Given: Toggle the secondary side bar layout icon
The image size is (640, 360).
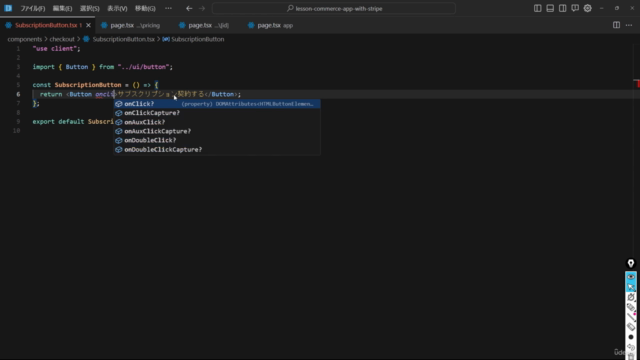Looking at the screenshot, I should pos(562,8).
